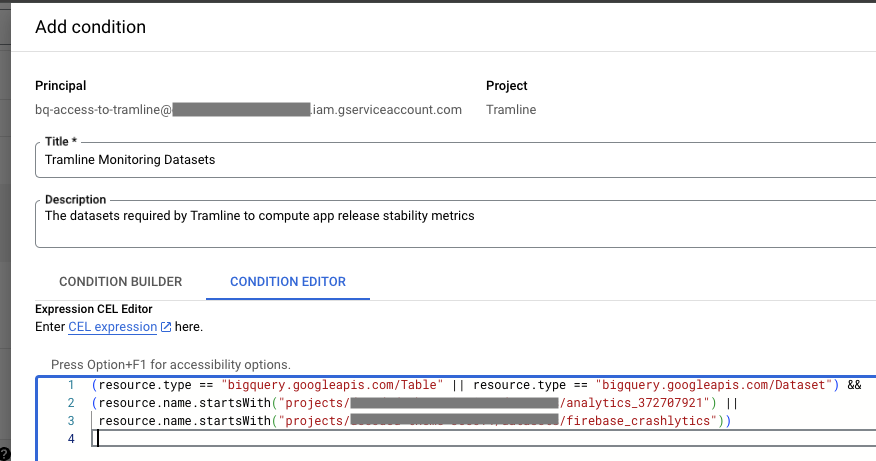The image size is (876, 461).
Task: Click the Project label
Action: pyautogui.click(x=507, y=85)
